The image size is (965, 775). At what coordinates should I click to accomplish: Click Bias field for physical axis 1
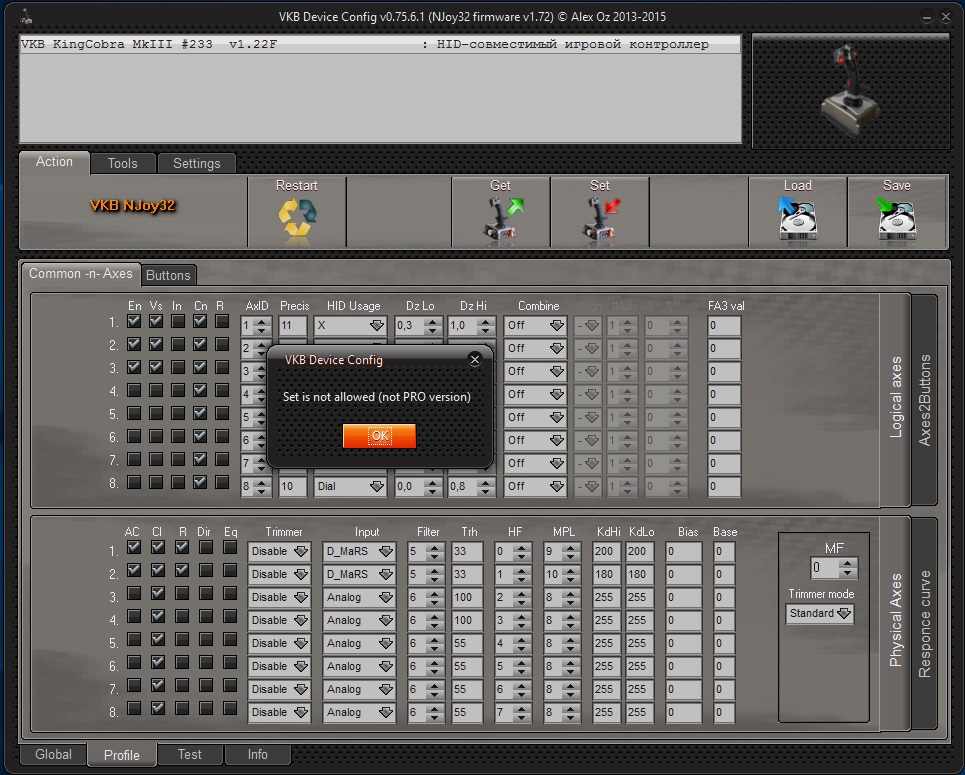click(x=683, y=552)
